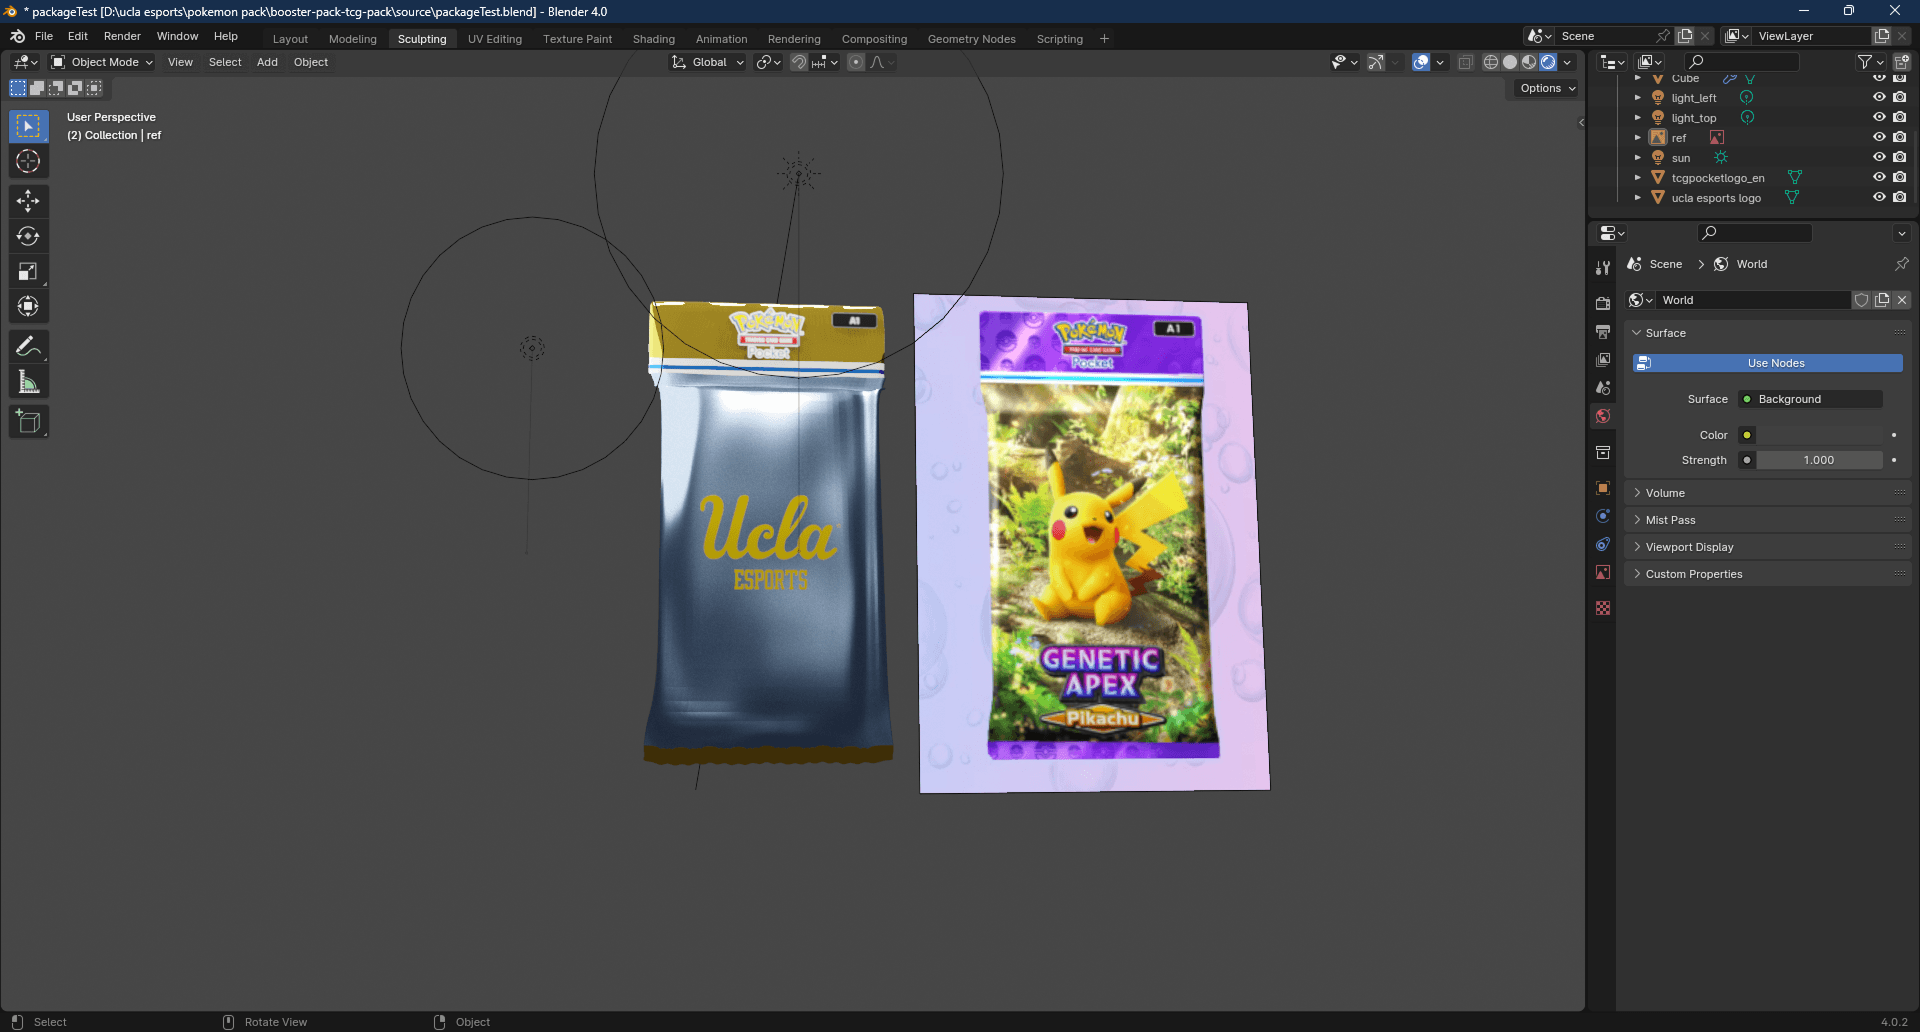Open the viewport Add menu
The image size is (1920, 1032).
[x=267, y=62]
